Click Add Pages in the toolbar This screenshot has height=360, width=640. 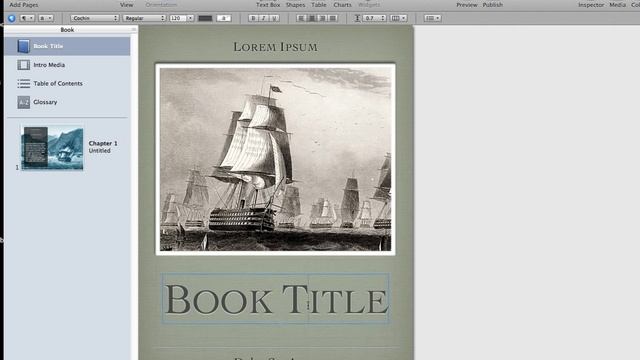(24, 5)
